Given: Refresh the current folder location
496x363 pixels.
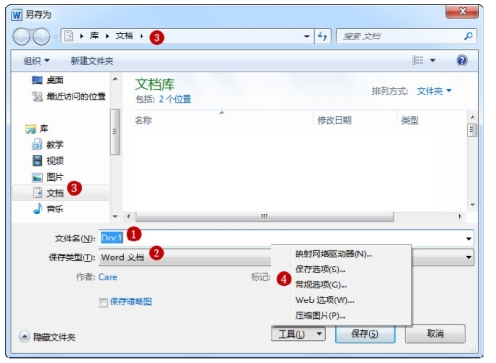Looking at the screenshot, I should (322, 36).
